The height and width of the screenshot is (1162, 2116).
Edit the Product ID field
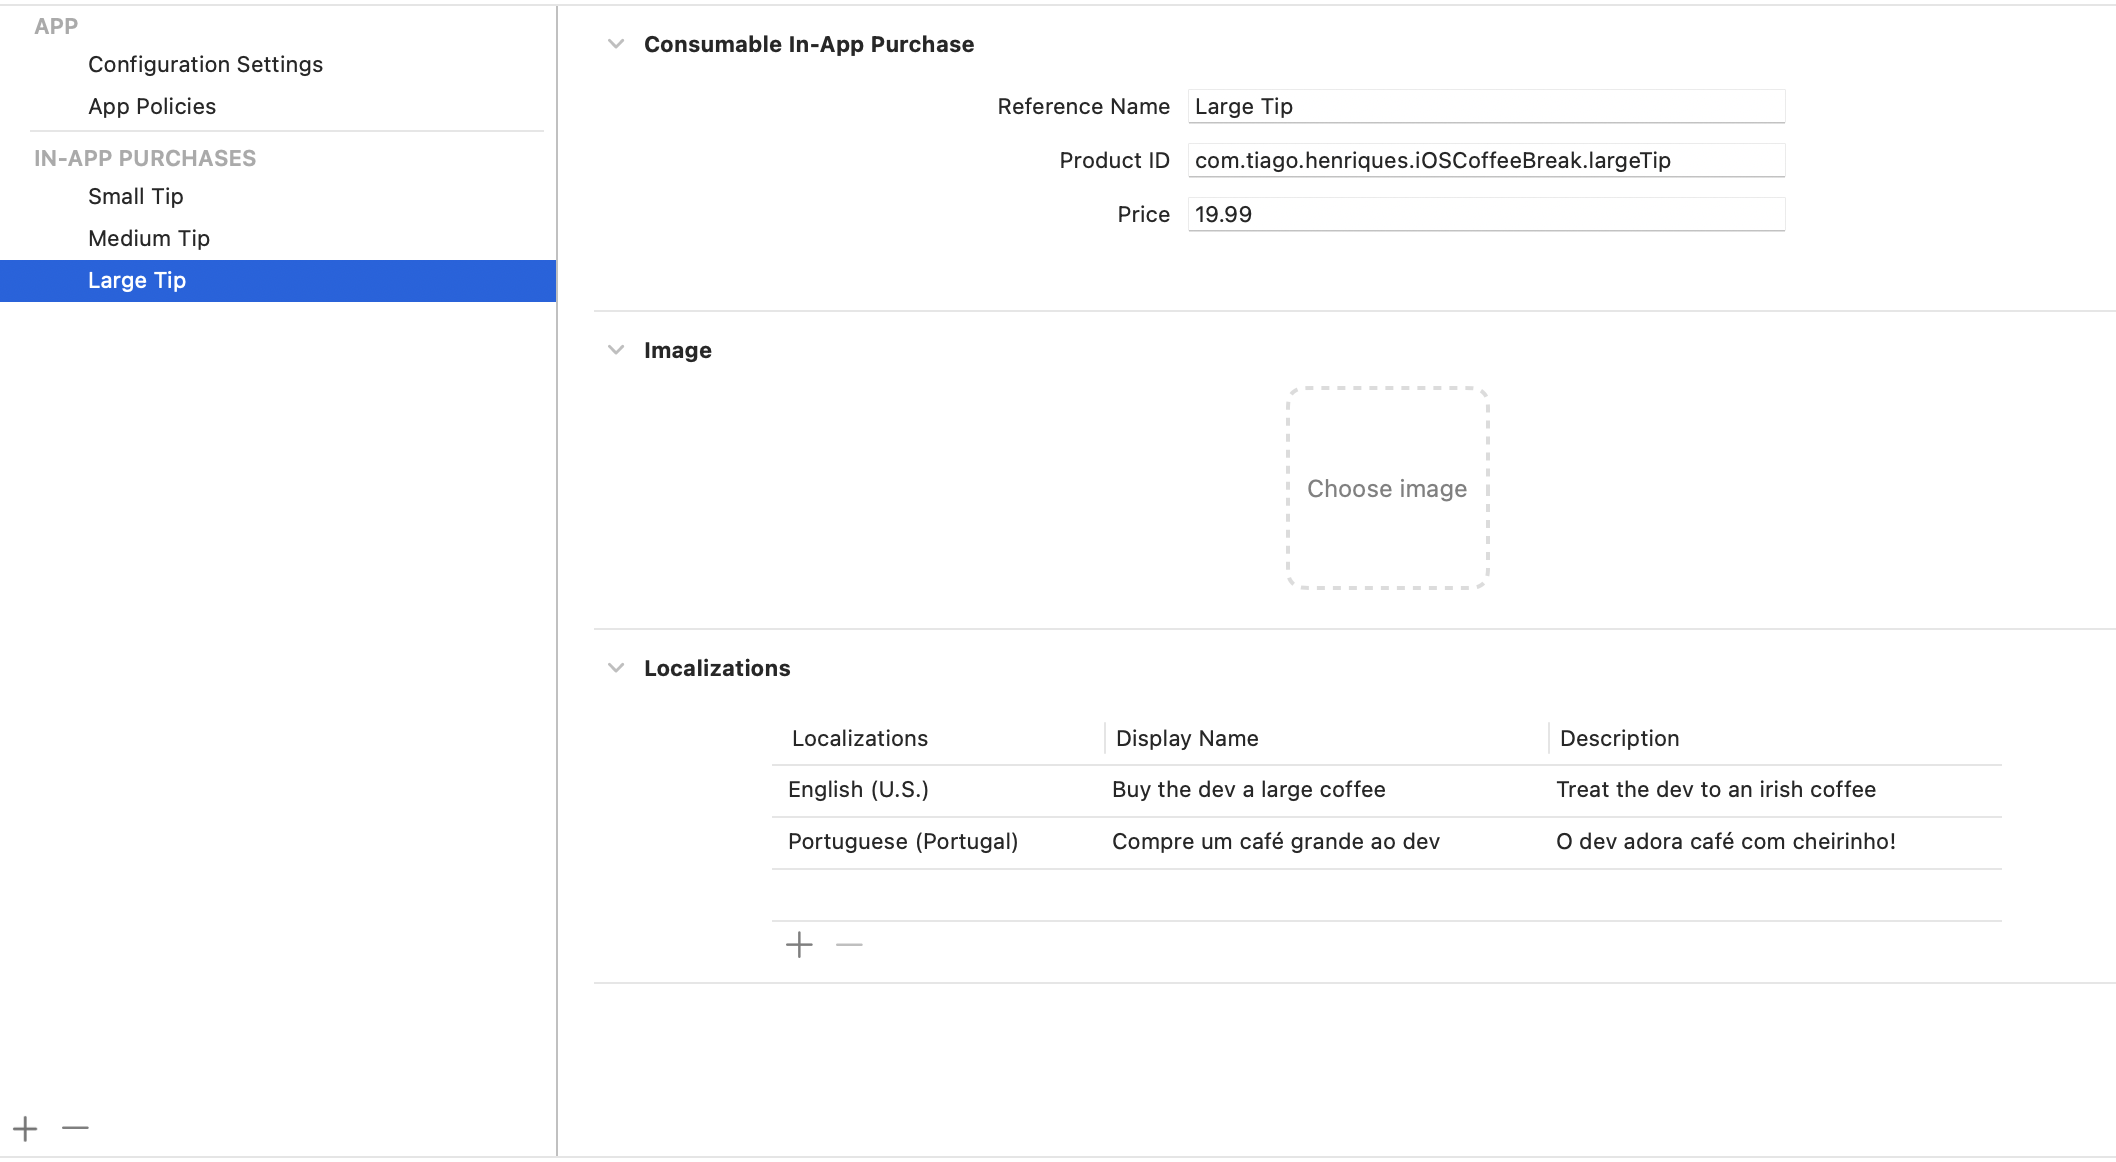pos(1486,160)
